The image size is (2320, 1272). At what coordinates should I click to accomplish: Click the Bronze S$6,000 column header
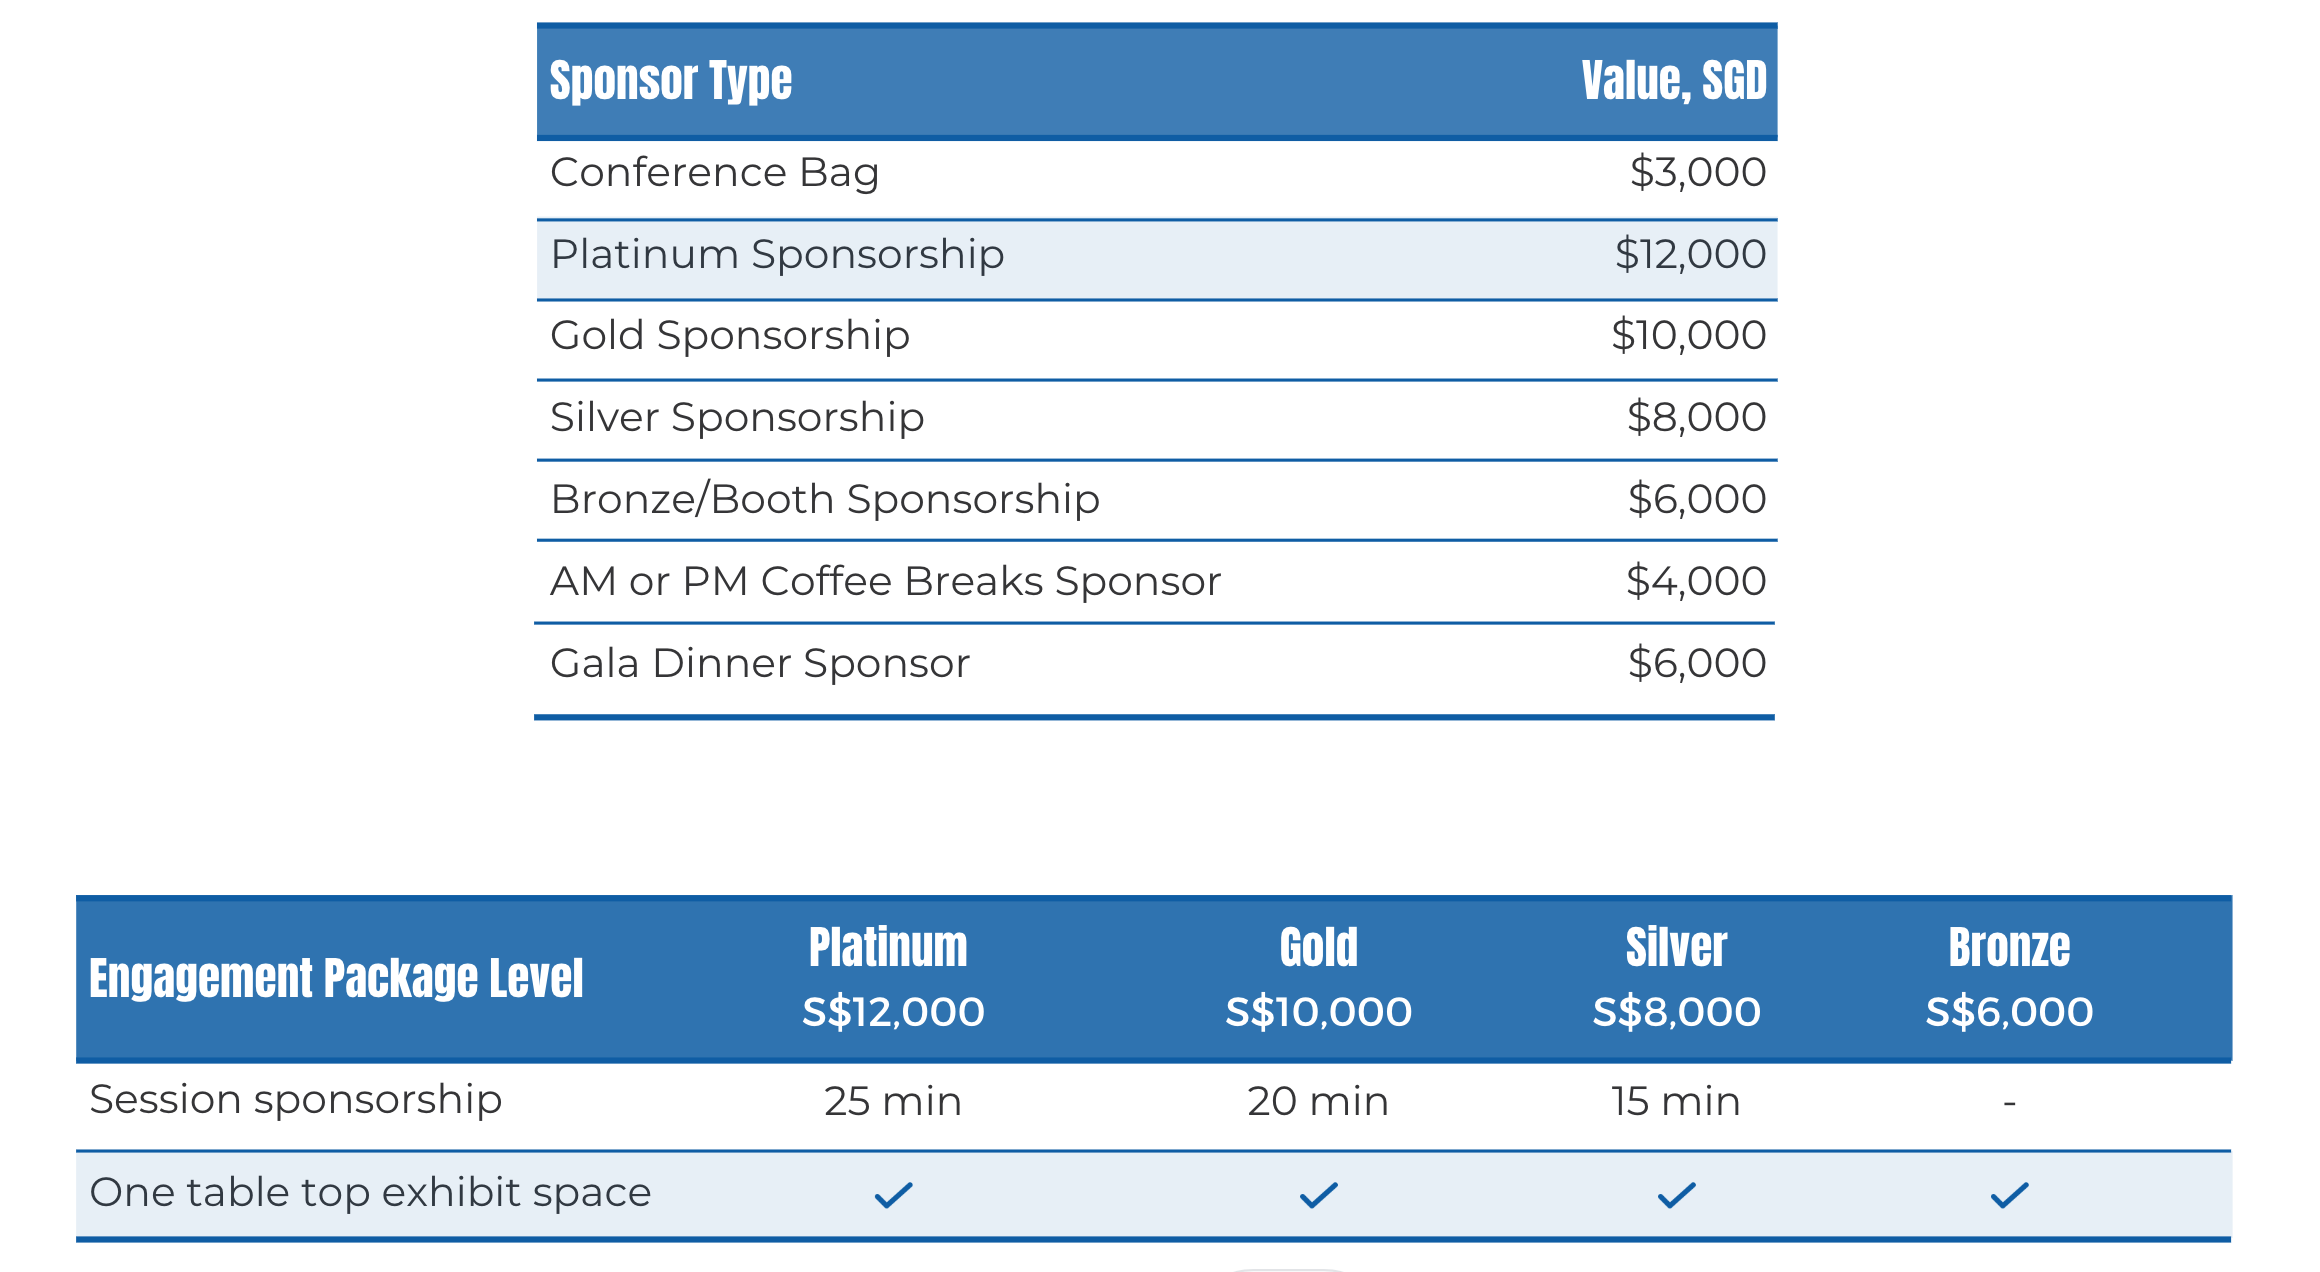click(x=2009, y=977)
